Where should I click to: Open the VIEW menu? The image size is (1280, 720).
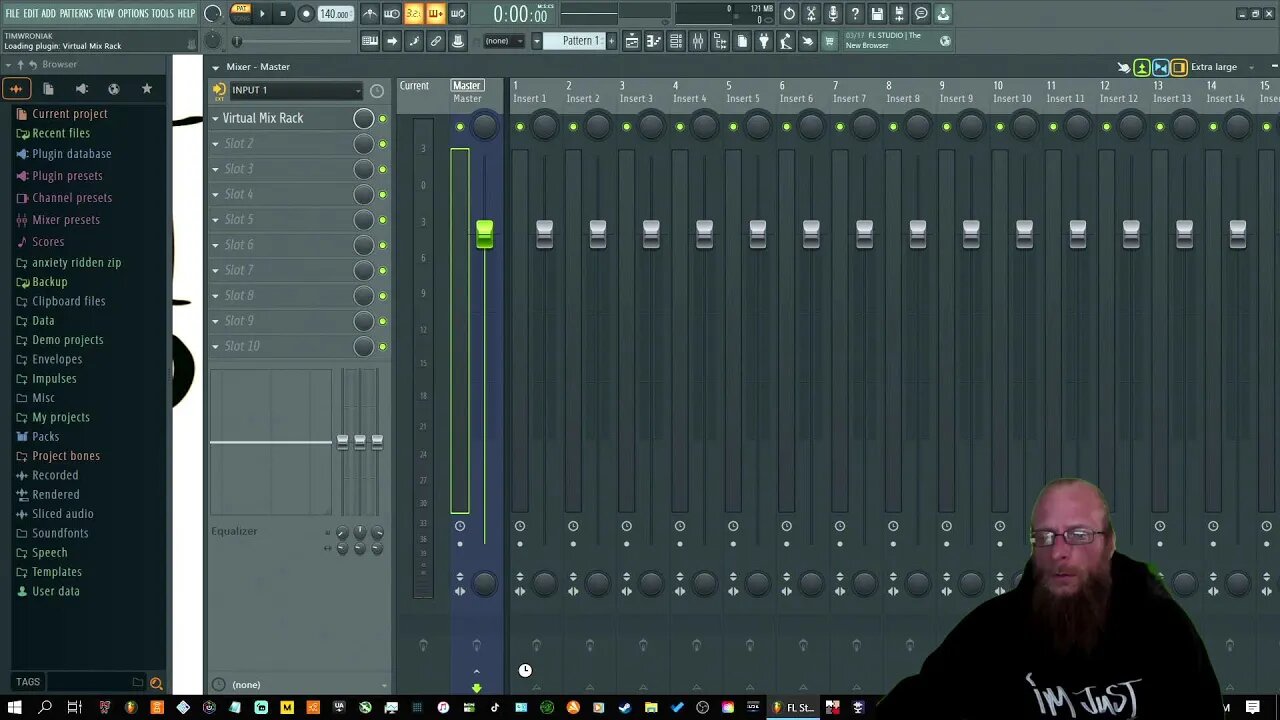pyautogui.click(x=105, y=13)
